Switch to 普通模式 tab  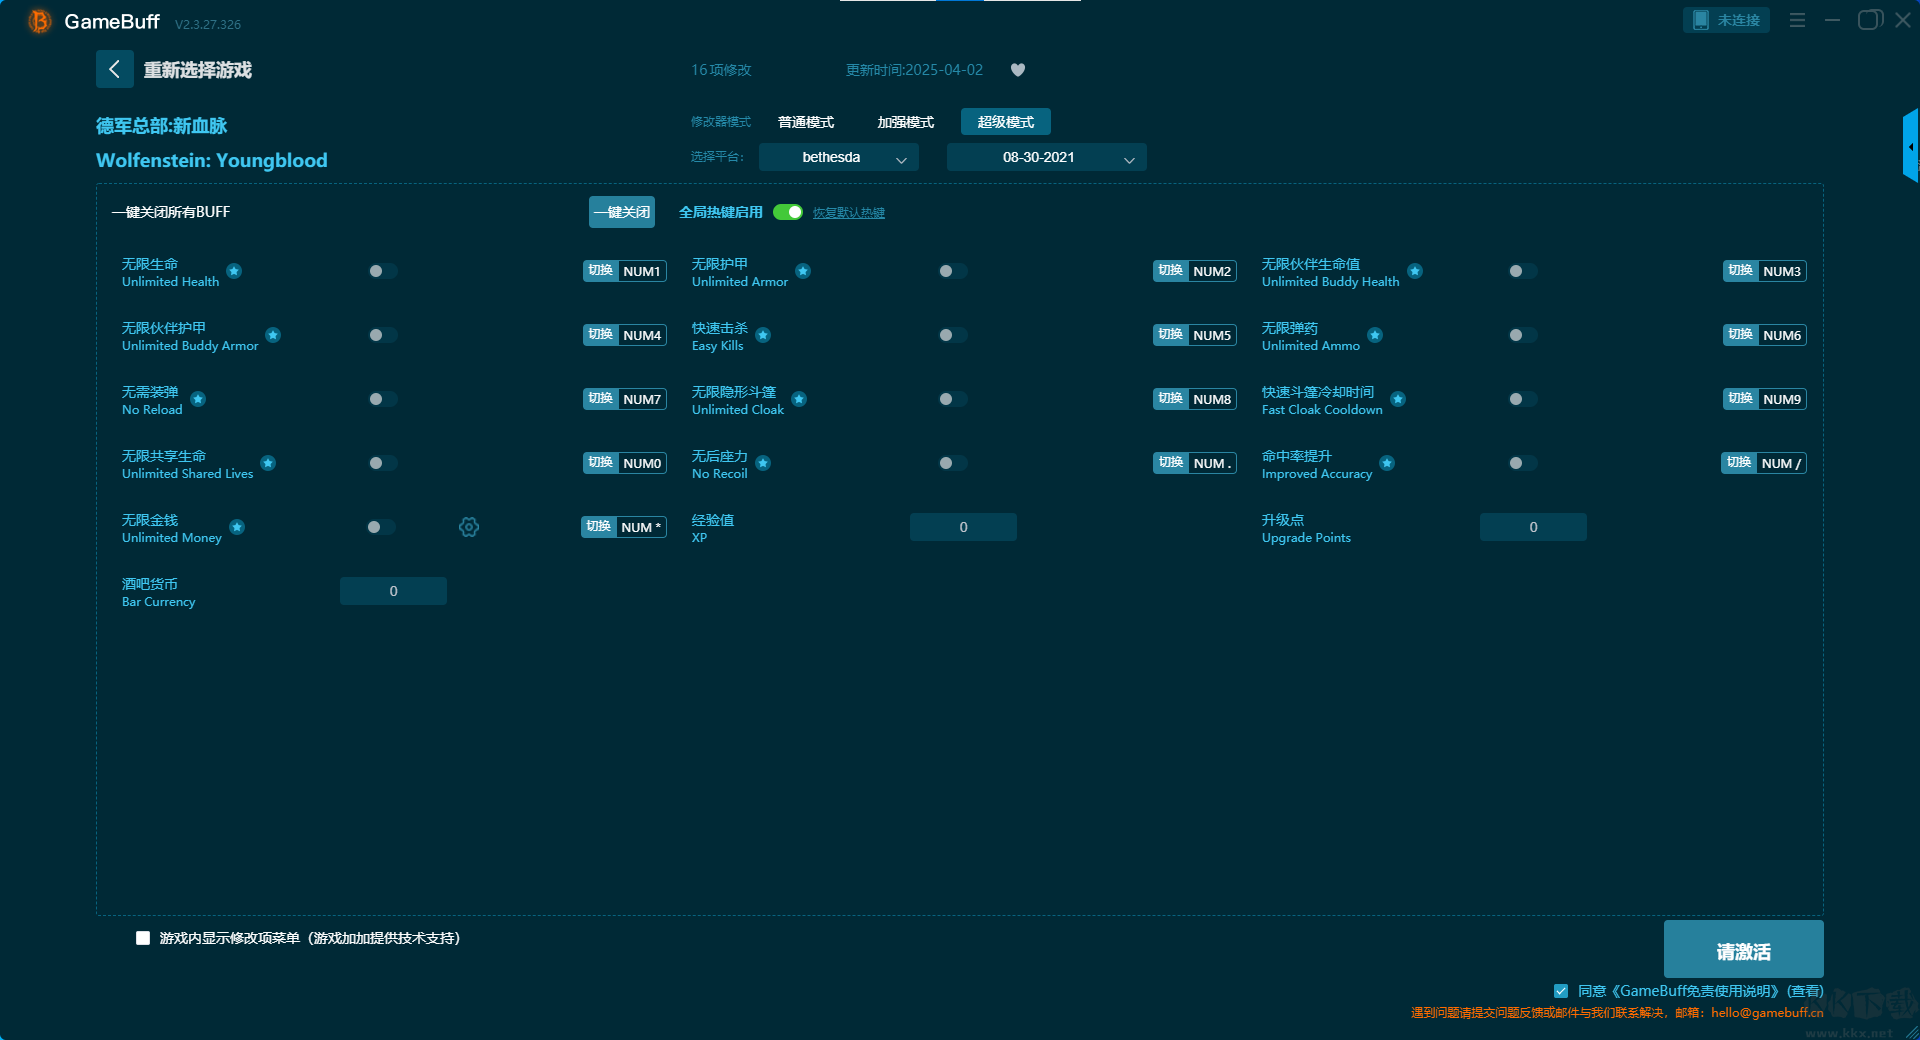(x=806, y=122)
